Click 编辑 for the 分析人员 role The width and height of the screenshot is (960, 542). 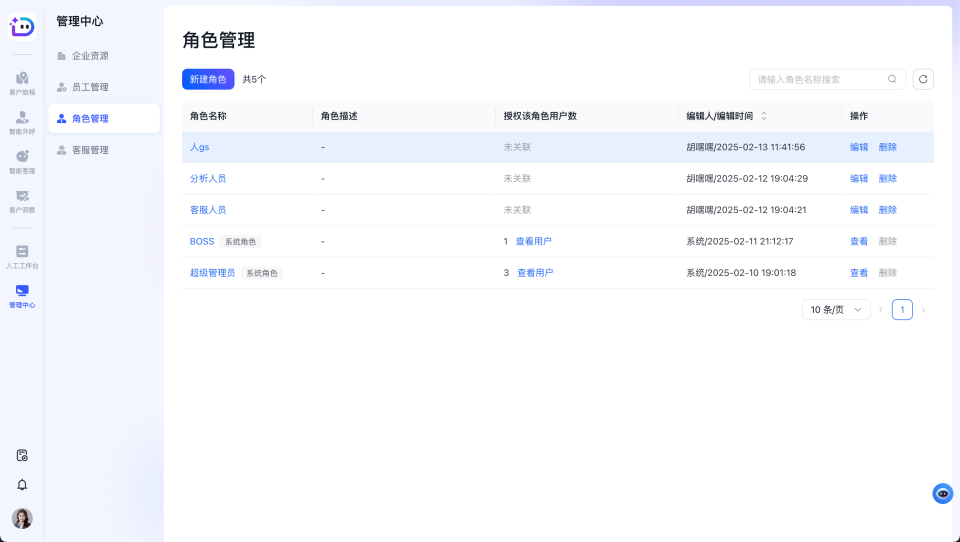[859, 179]
